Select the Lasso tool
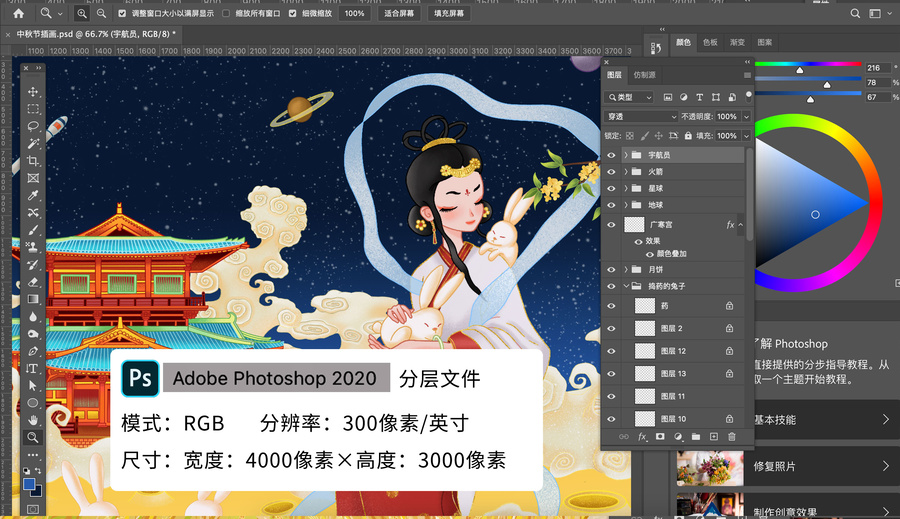This screenshot has height=519, width=900. coord(33,126)
